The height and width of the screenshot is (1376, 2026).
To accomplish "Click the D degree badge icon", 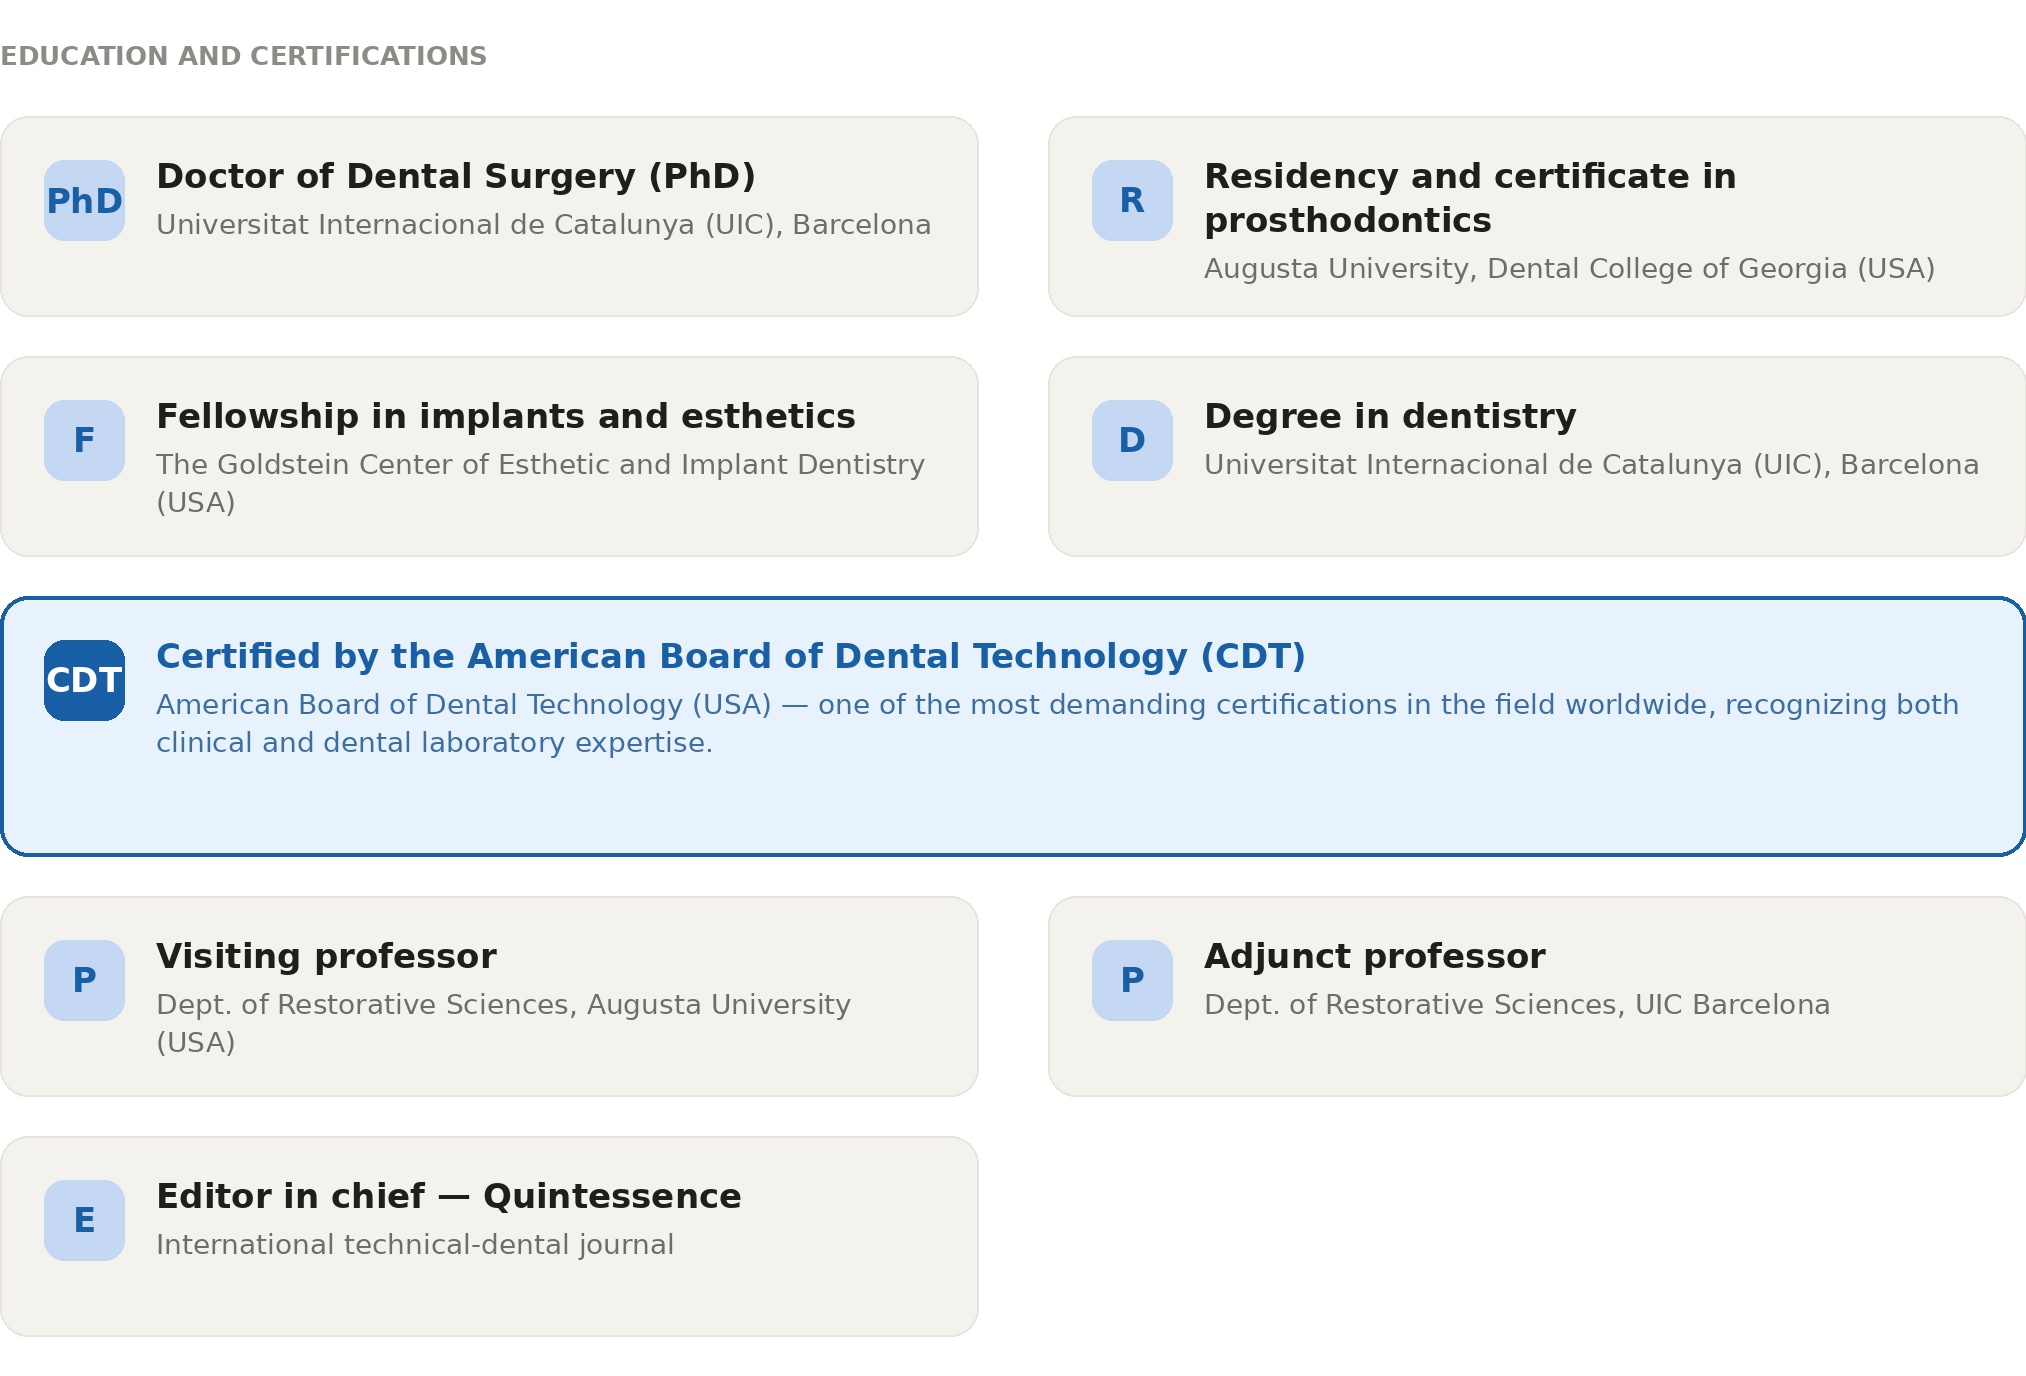I will [1132, 440].
